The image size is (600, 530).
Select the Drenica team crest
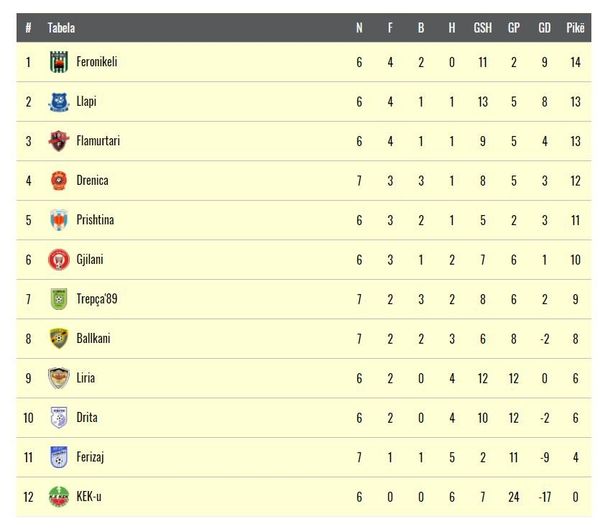pyautogui.click(x=59, y=181)
